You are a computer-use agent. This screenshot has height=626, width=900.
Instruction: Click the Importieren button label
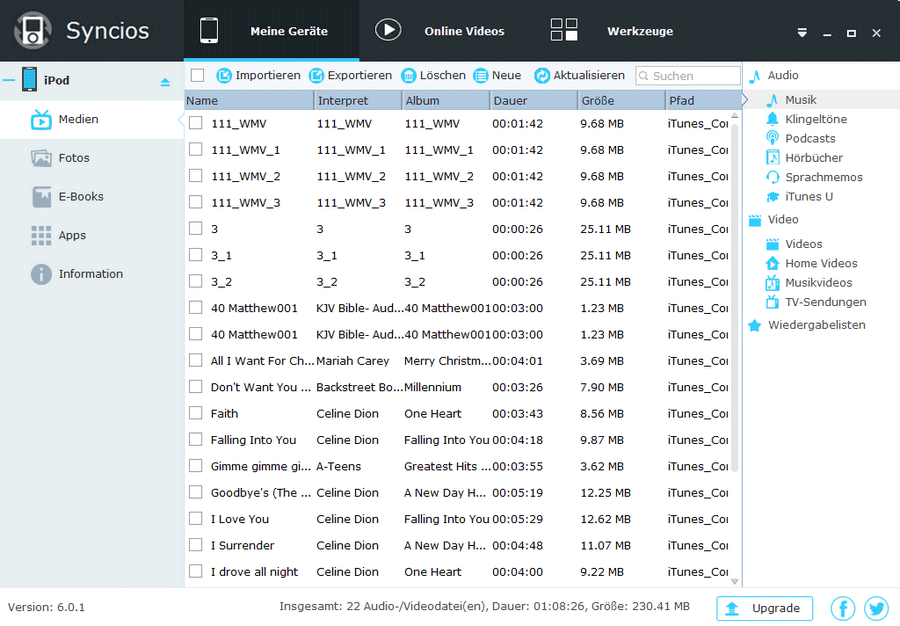[x=268, y=75]
